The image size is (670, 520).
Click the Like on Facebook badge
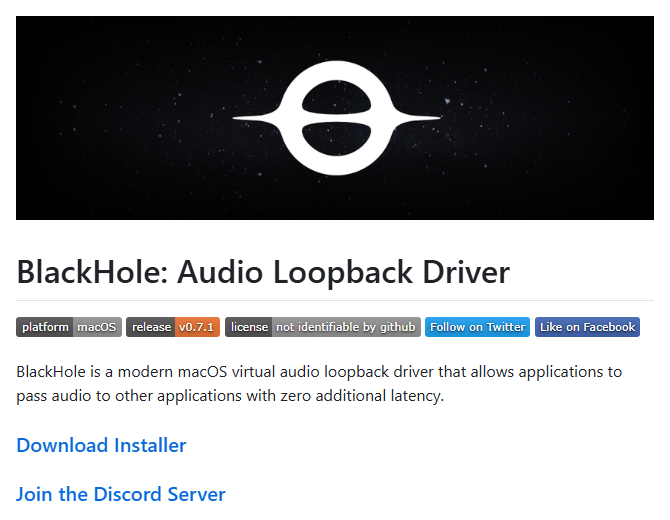[587, 327]
